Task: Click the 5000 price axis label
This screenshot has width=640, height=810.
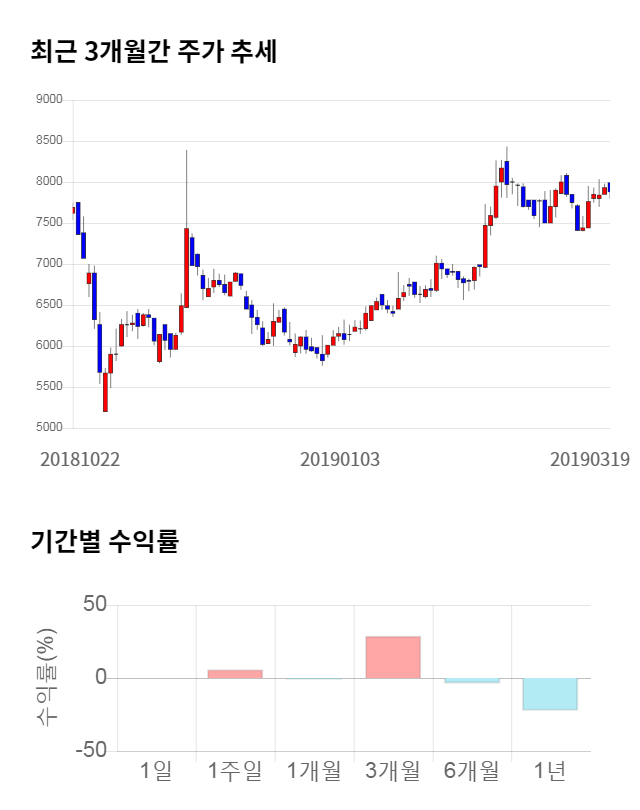Action: (x=49, y=428)
